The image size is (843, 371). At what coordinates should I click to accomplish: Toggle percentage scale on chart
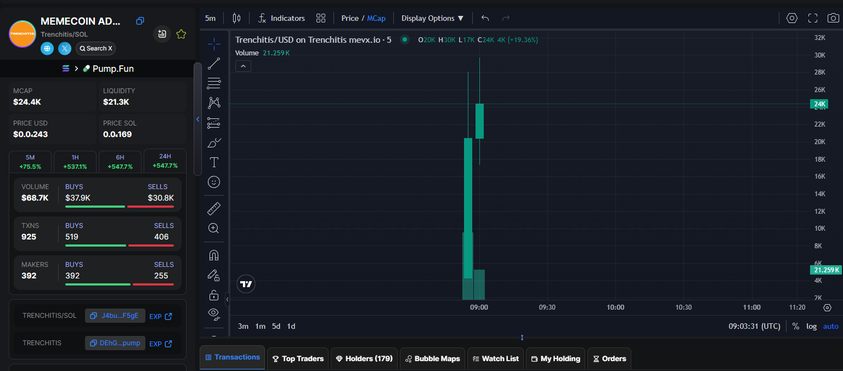[x=795, y=326]
